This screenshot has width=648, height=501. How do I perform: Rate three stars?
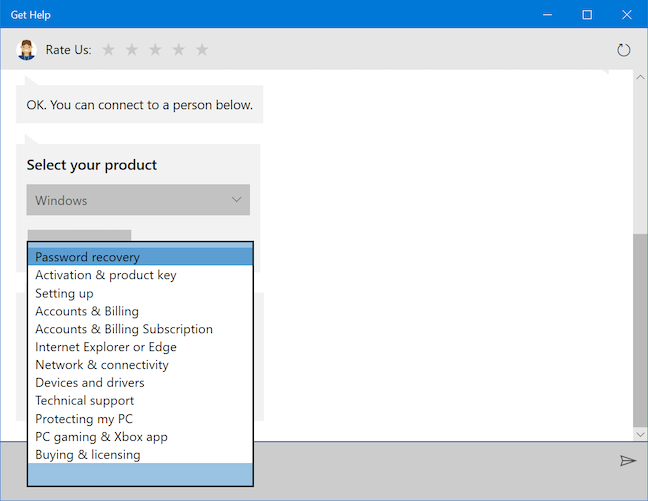pyautogui.click(x=155, y=50)
